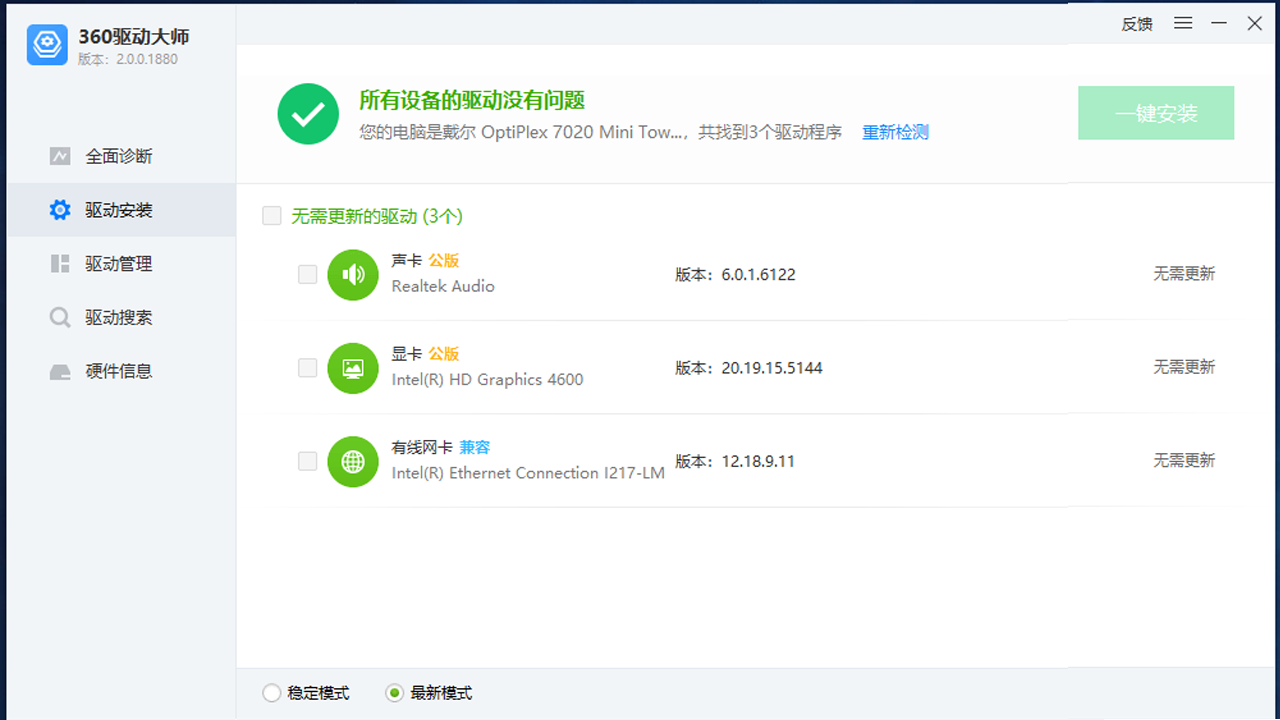Click the display icon for Intel HD Graphics 4600
The image size is (1280, 720).
pos(353,368)
